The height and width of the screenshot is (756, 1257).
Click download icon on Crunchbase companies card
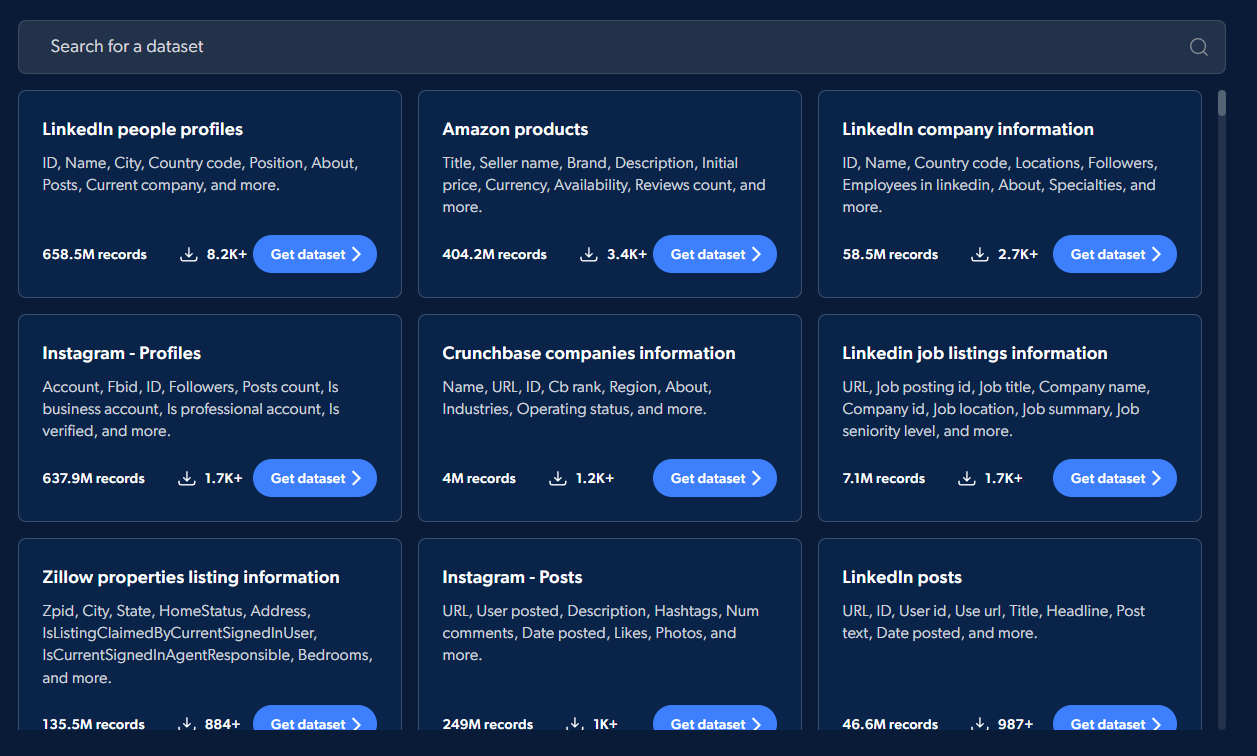pyautogui.click(x=558, y=478)
